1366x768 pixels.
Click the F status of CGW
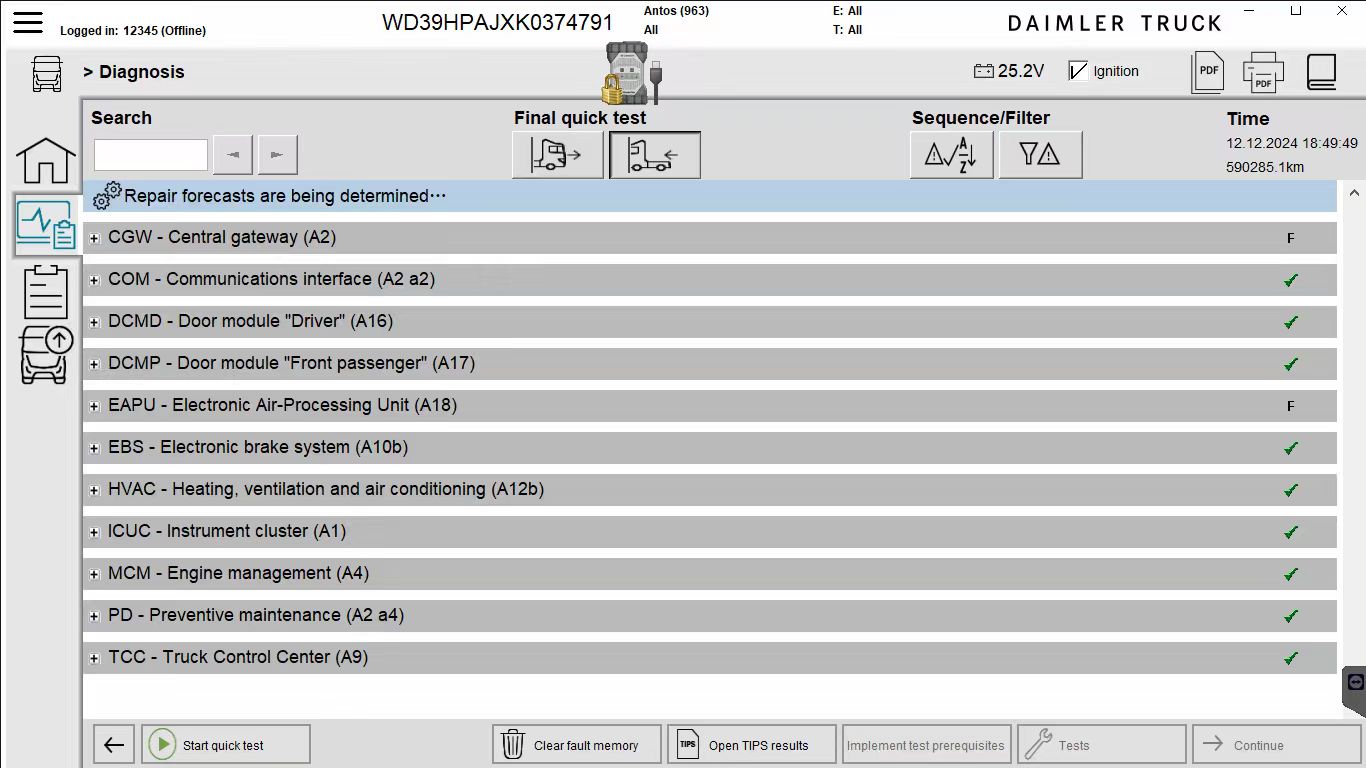tap(1291, 238)
